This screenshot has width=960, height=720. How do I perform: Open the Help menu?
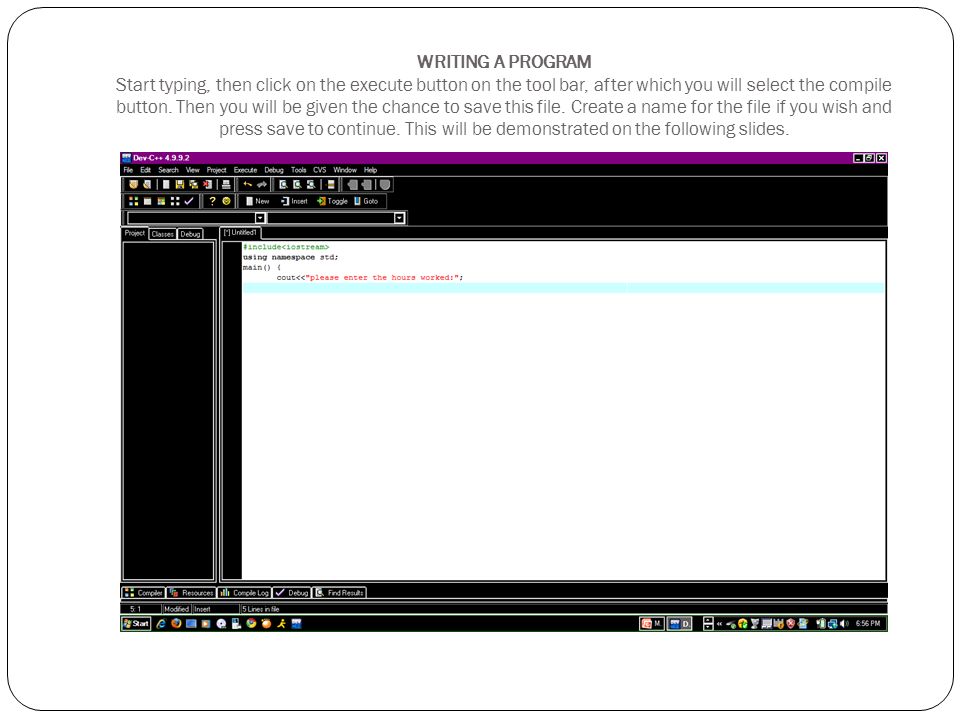[x=370, y=170]
